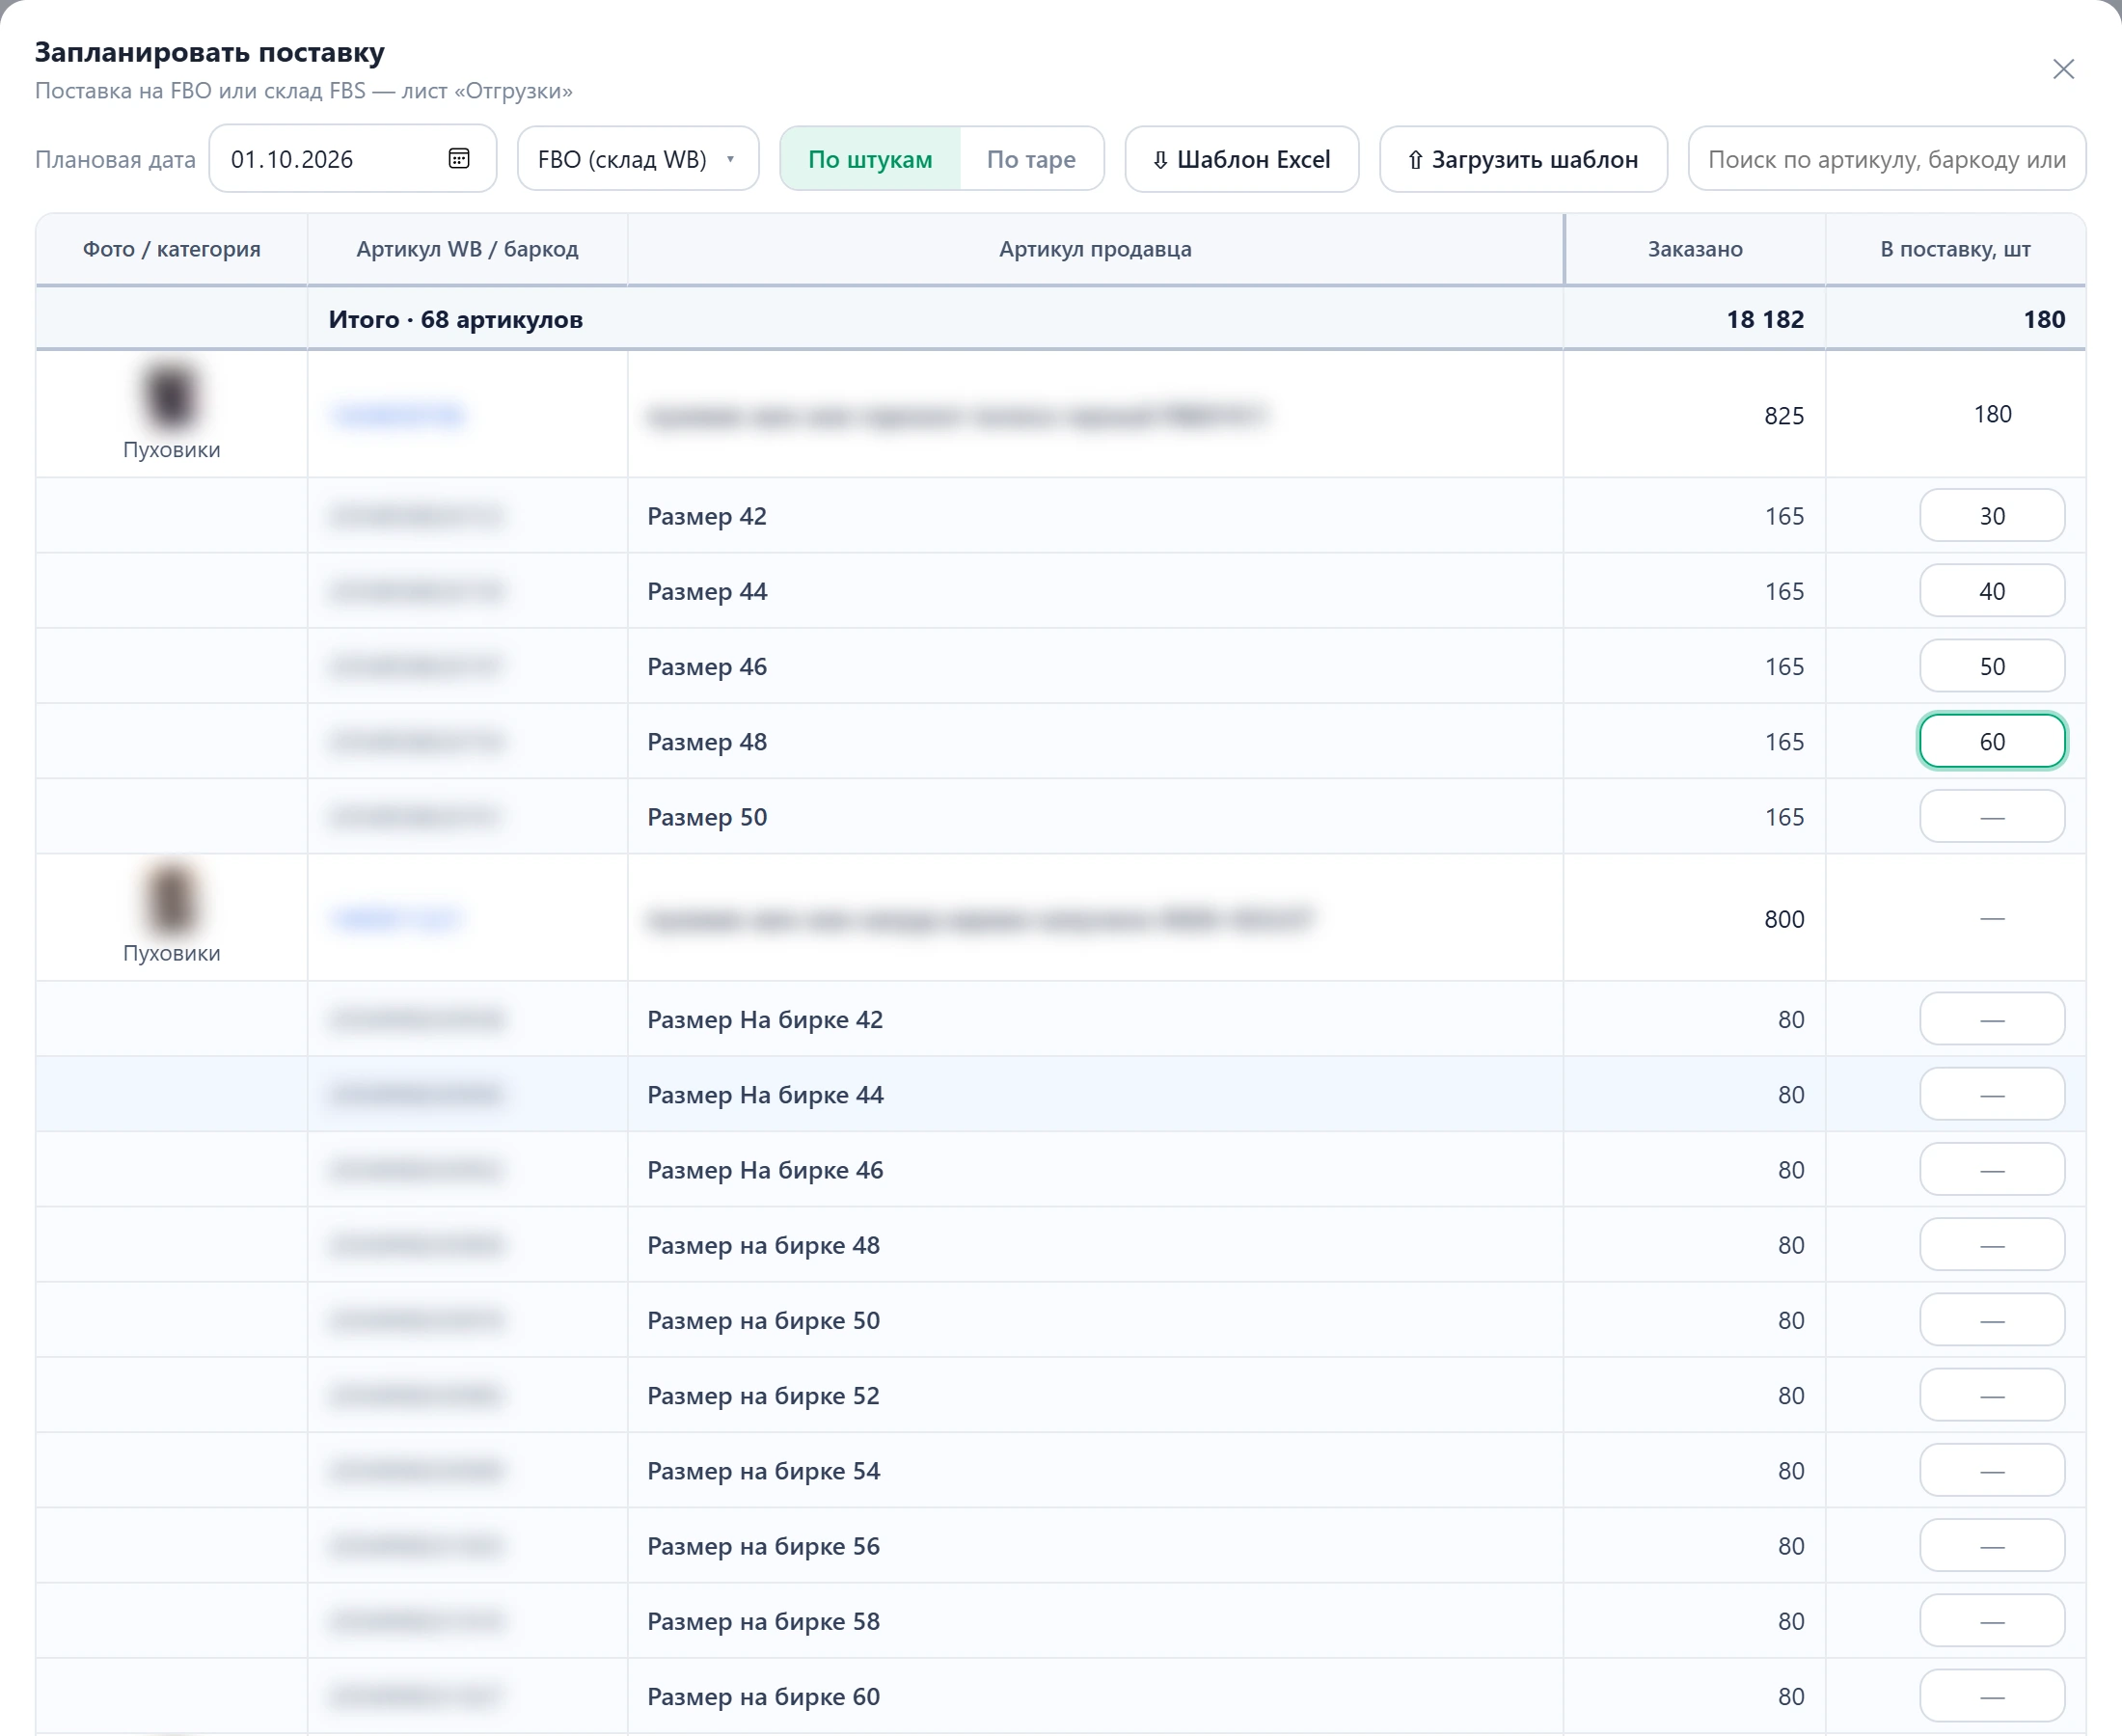Viewport: 2122px width, 1736px height.
Task: Close the supply planning dialog
Action: [x=2063, y=69]
